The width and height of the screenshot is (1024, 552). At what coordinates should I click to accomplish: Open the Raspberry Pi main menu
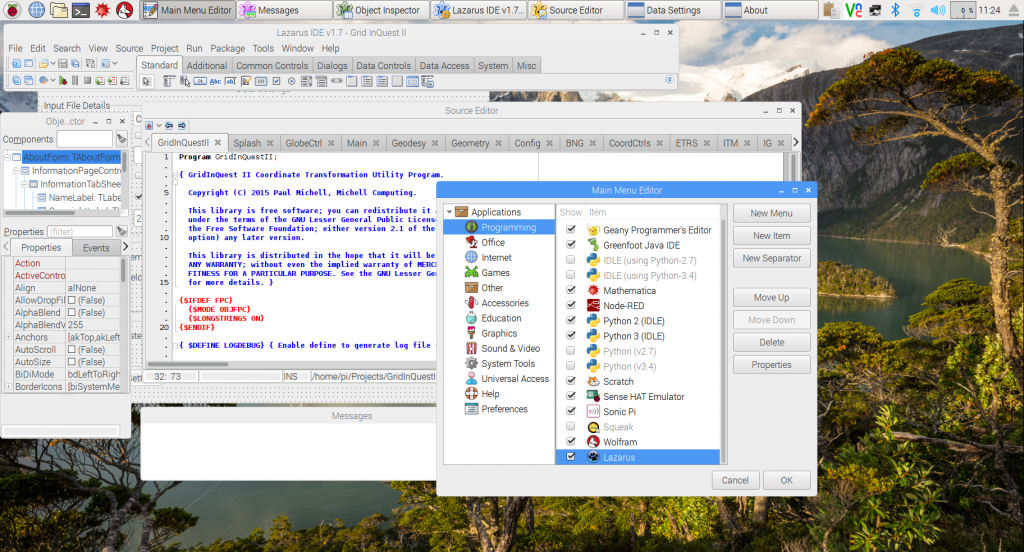12,10
